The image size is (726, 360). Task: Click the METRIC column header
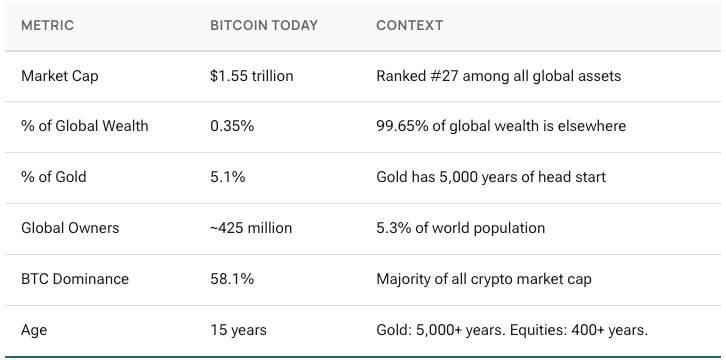click(47, 25)
